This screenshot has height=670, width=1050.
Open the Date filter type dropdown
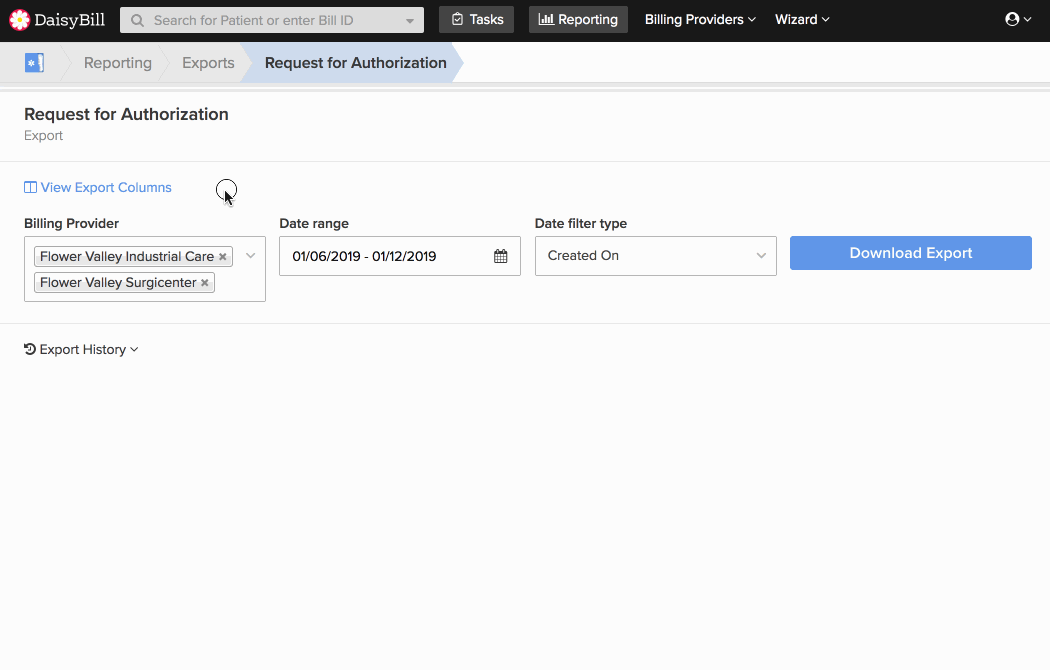click(x=656, y=256)
